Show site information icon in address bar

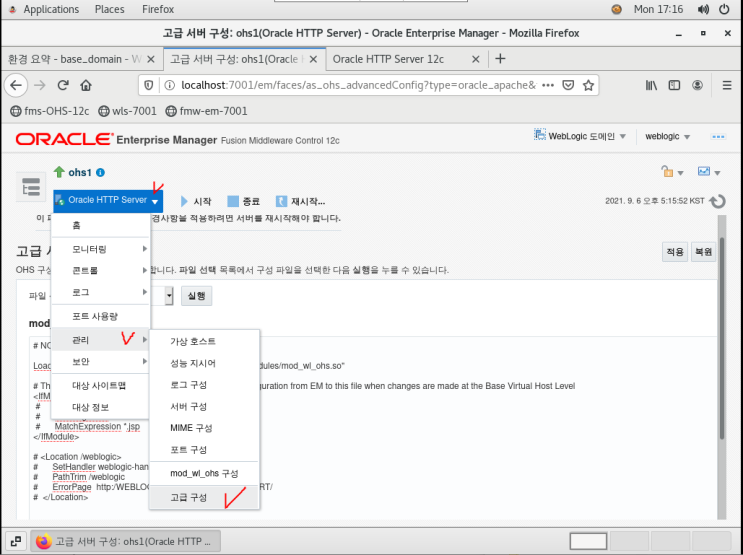pyautogui.click(x=169, y=85)
